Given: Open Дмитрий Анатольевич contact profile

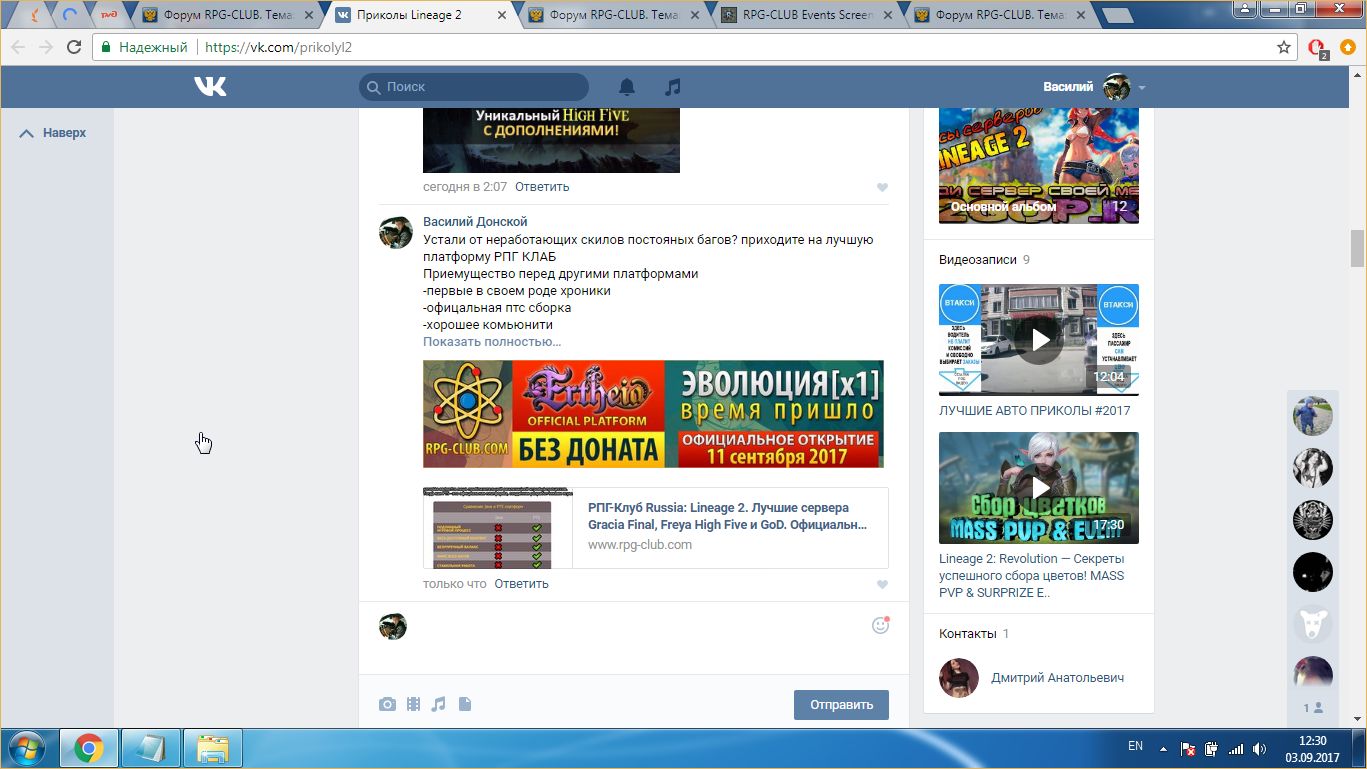Looking at the screenshot, I should coord(1057,678).
